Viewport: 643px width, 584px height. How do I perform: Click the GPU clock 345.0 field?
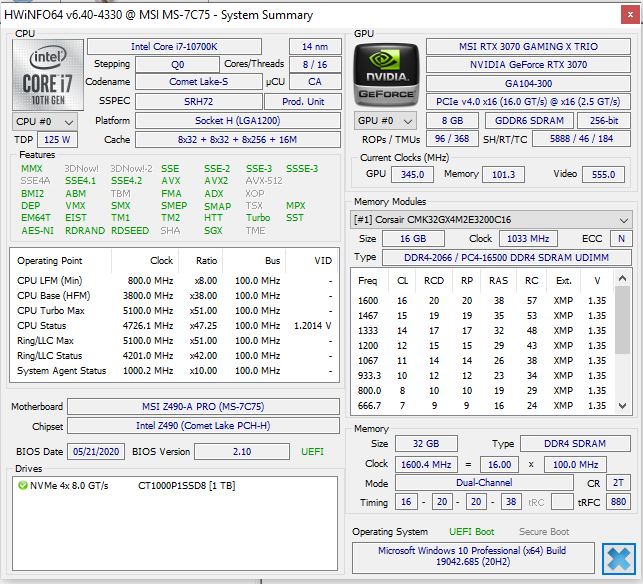point(413,175)
